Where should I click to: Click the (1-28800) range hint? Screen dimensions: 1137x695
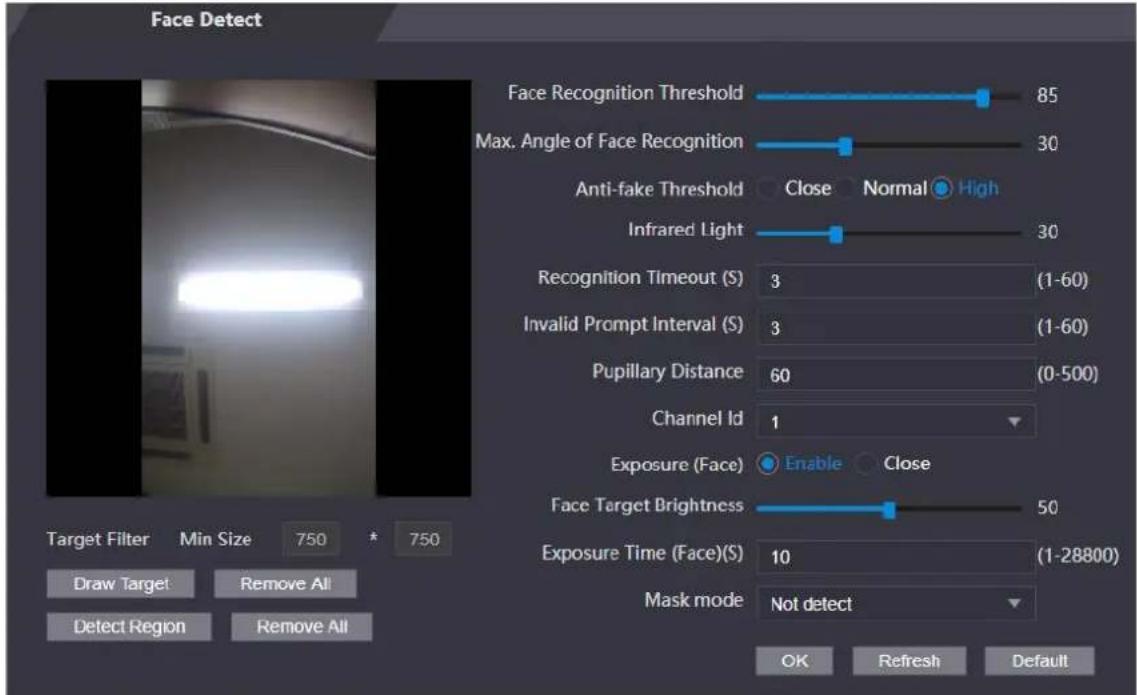click(x=1078, y=556)
